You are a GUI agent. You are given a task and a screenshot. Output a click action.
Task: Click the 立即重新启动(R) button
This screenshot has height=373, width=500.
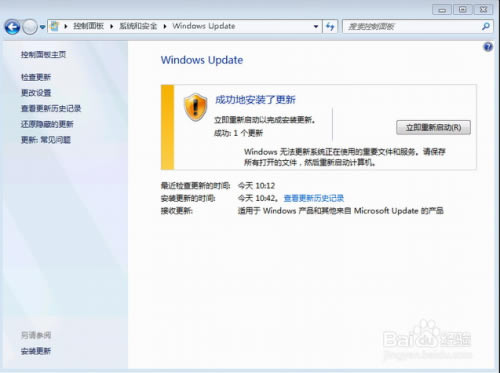(x=433, y=128)
